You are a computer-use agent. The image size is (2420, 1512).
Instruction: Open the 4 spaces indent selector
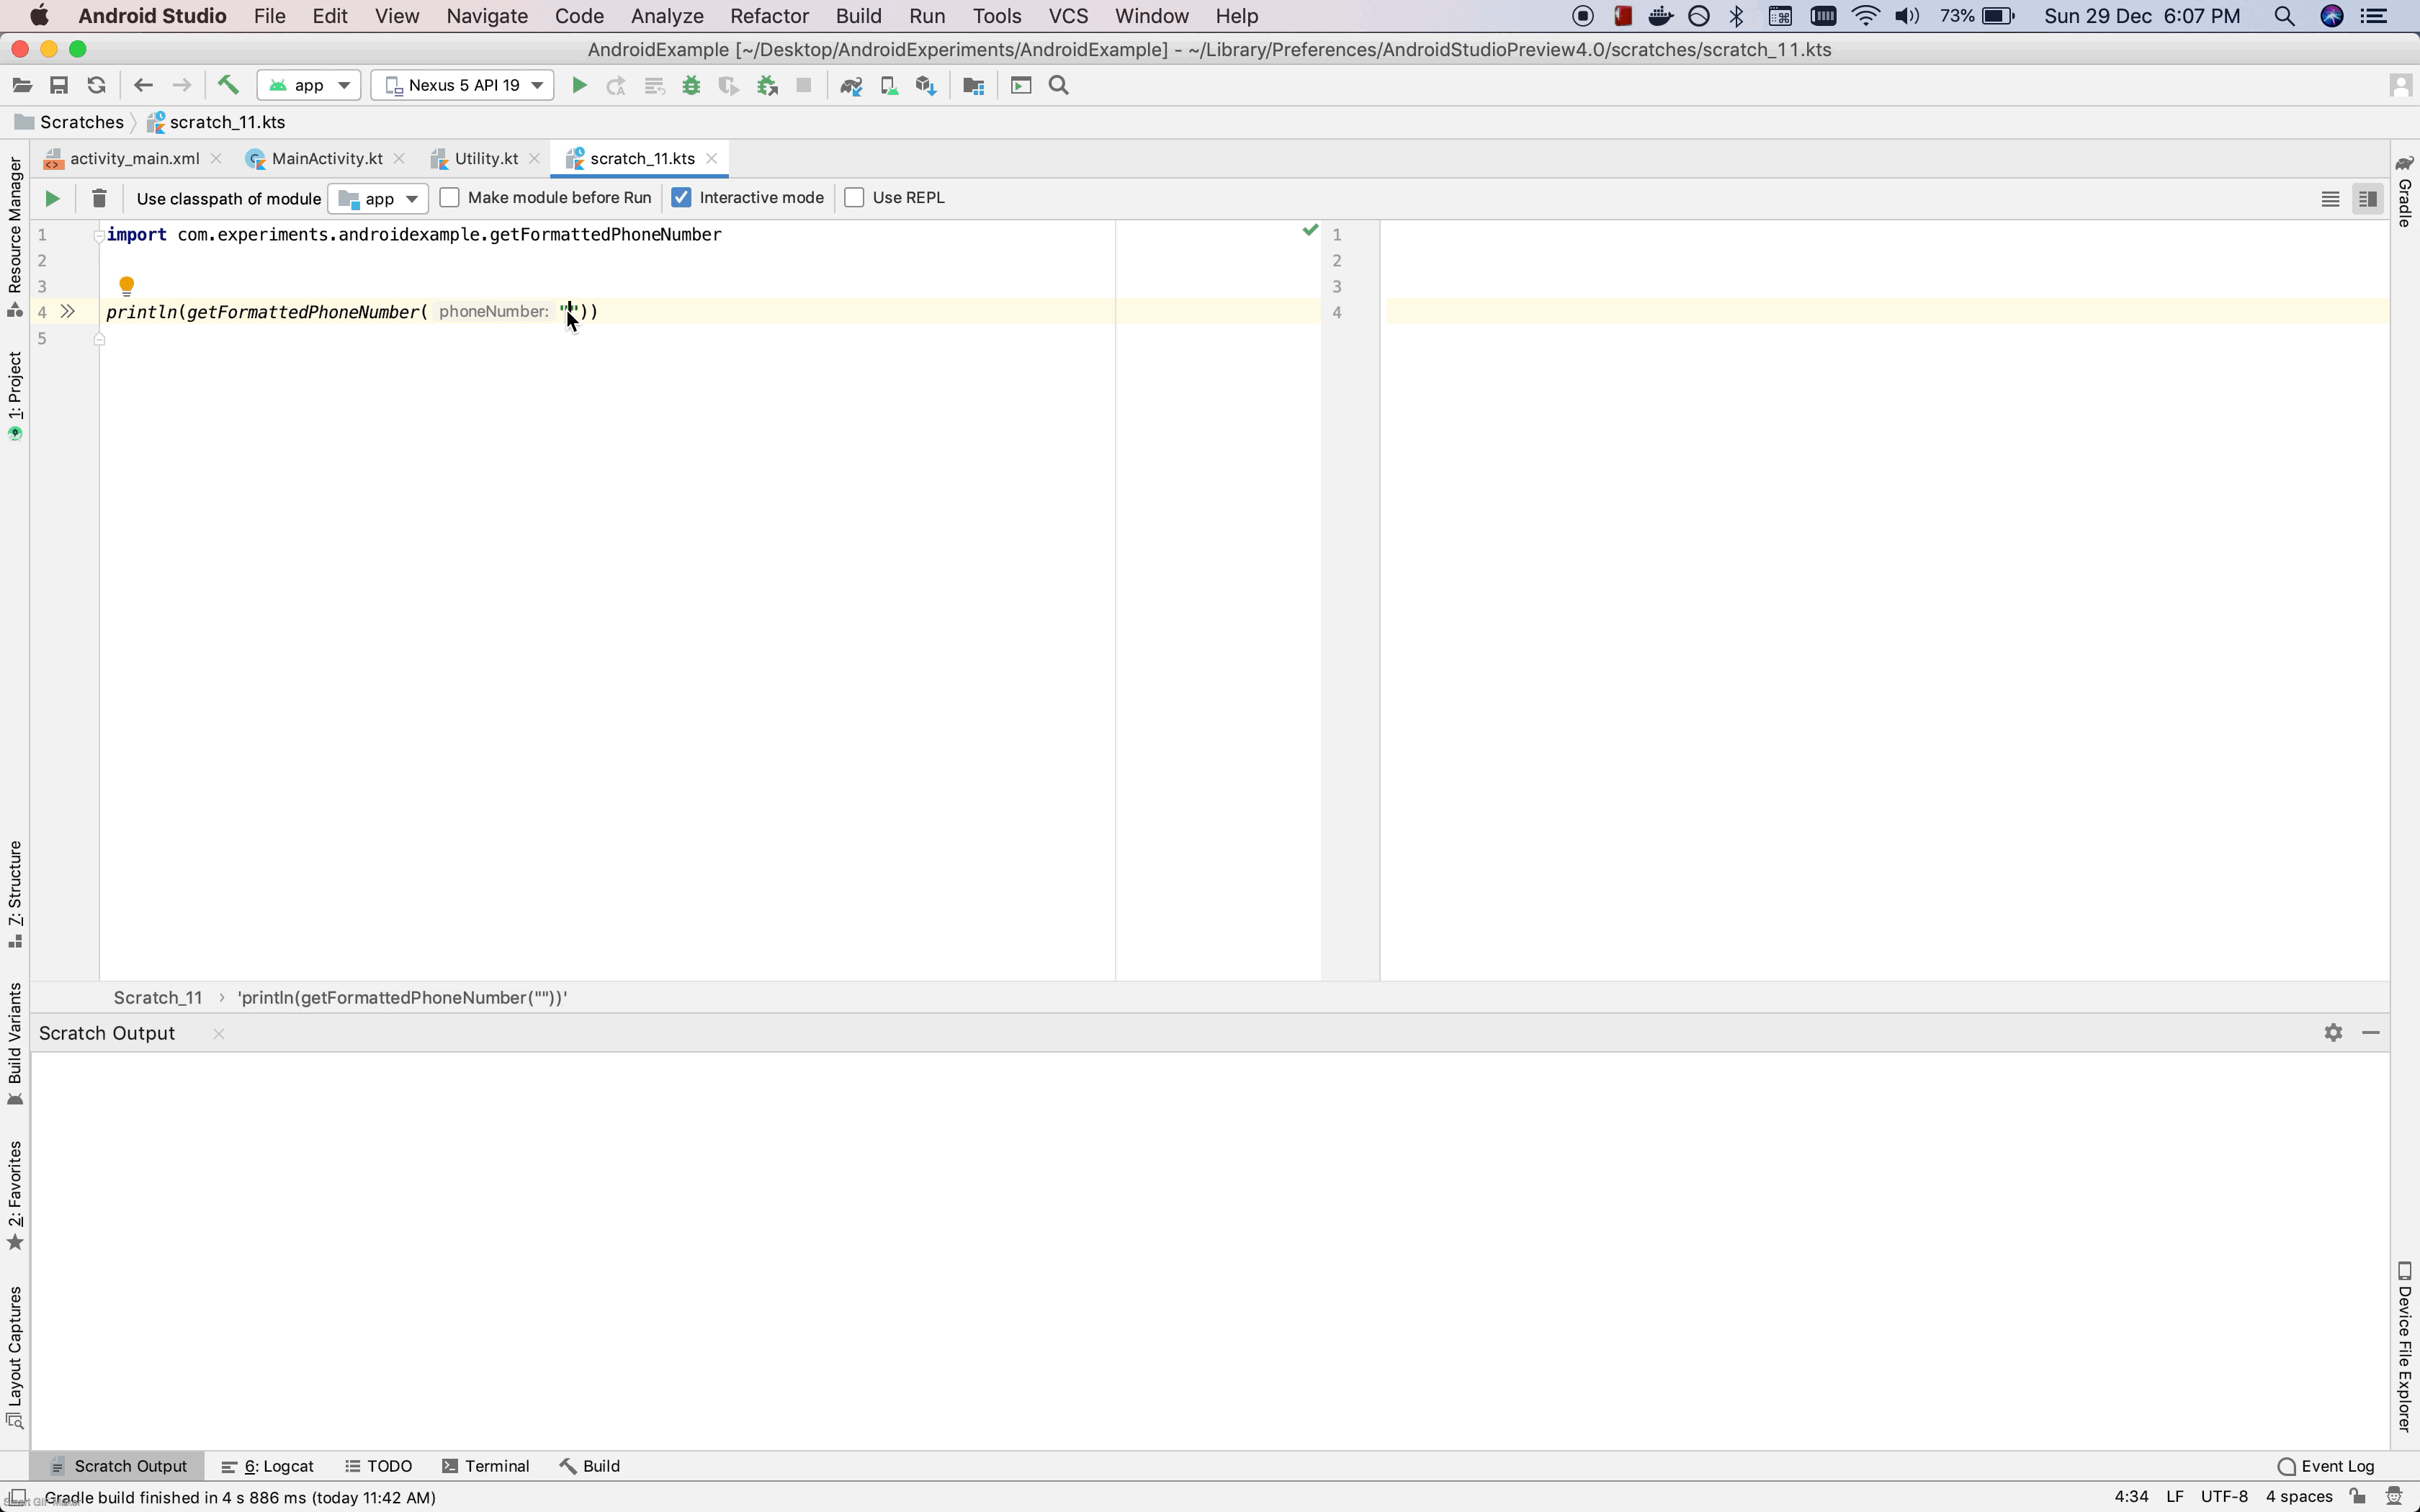[2299, 1497]
